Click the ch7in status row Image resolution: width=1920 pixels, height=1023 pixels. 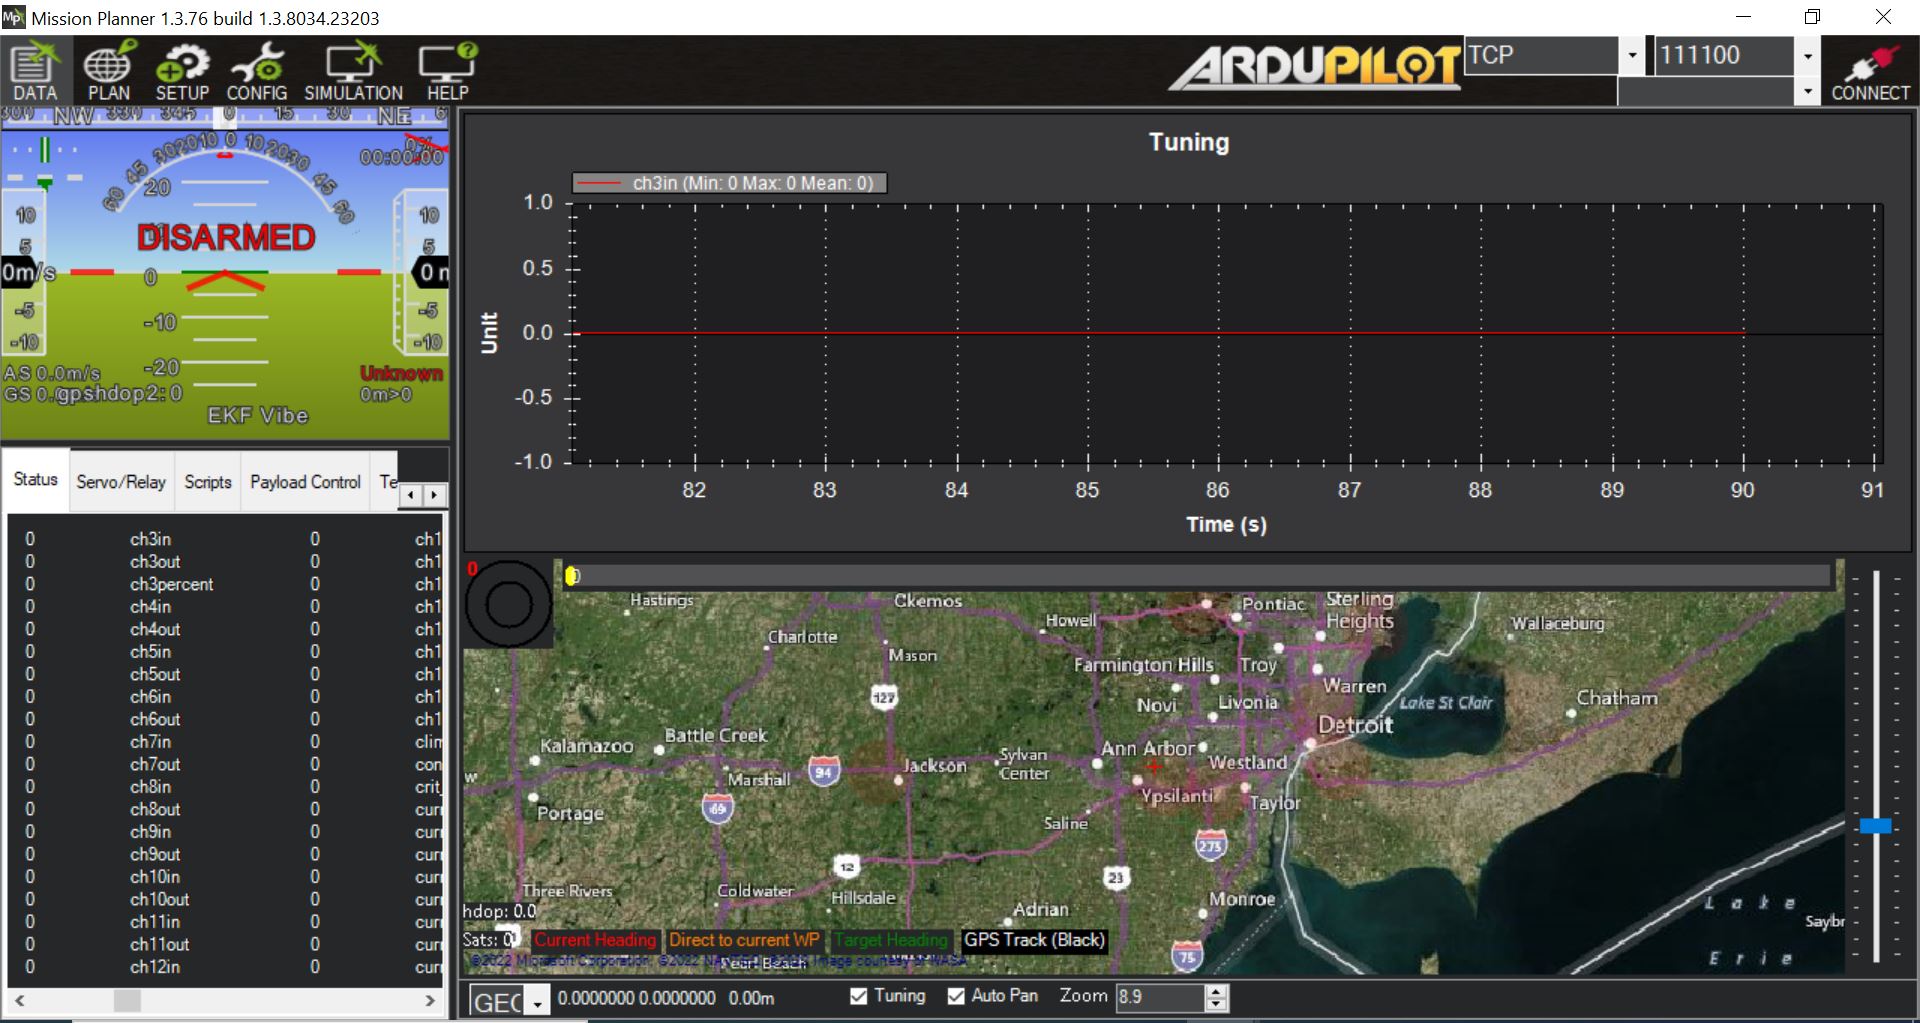226,741
